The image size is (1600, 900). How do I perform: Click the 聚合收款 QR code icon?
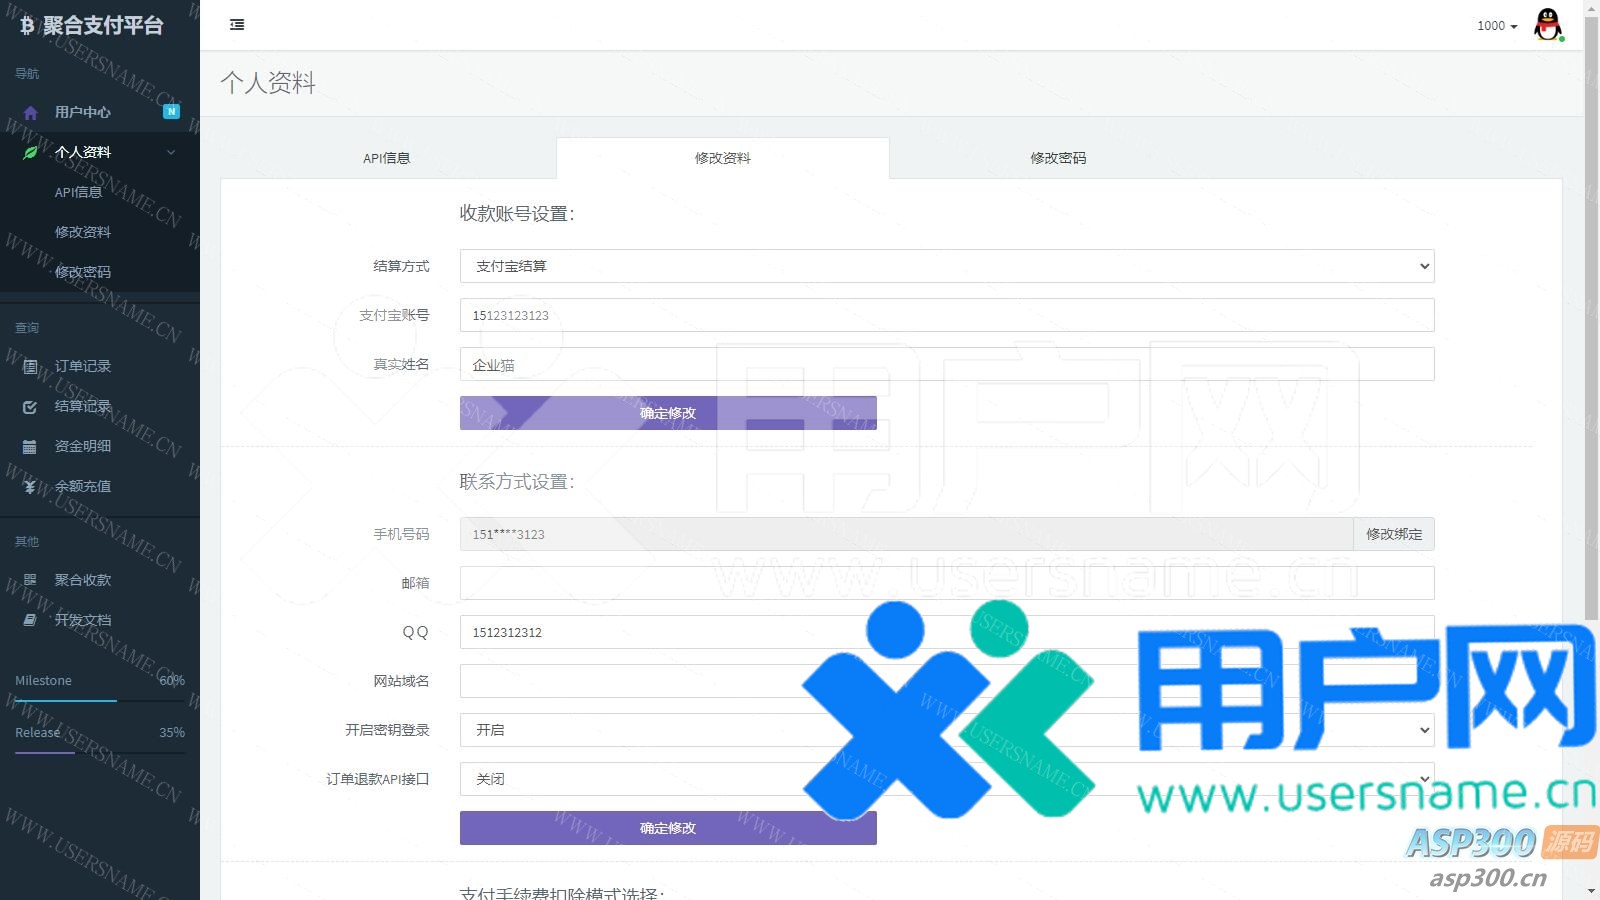tap(30, 580)
